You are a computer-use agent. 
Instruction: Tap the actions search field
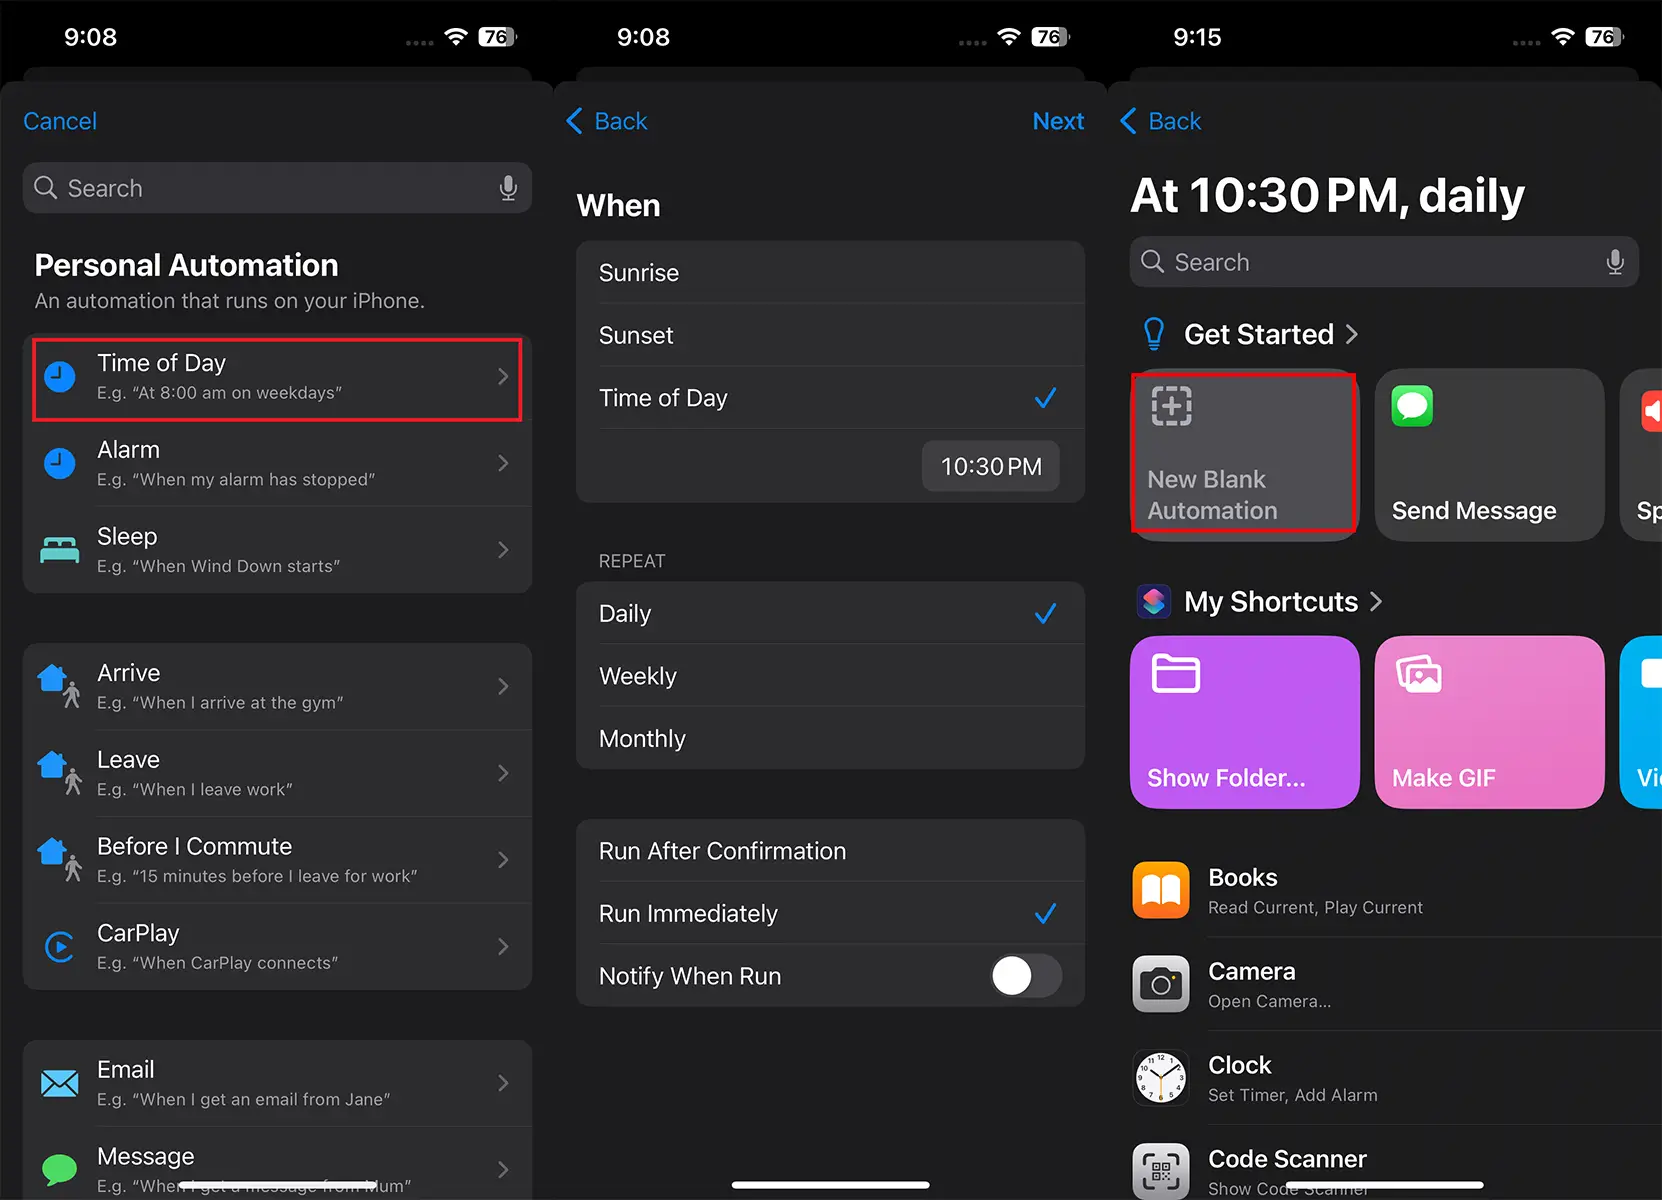pos(1384,262)
